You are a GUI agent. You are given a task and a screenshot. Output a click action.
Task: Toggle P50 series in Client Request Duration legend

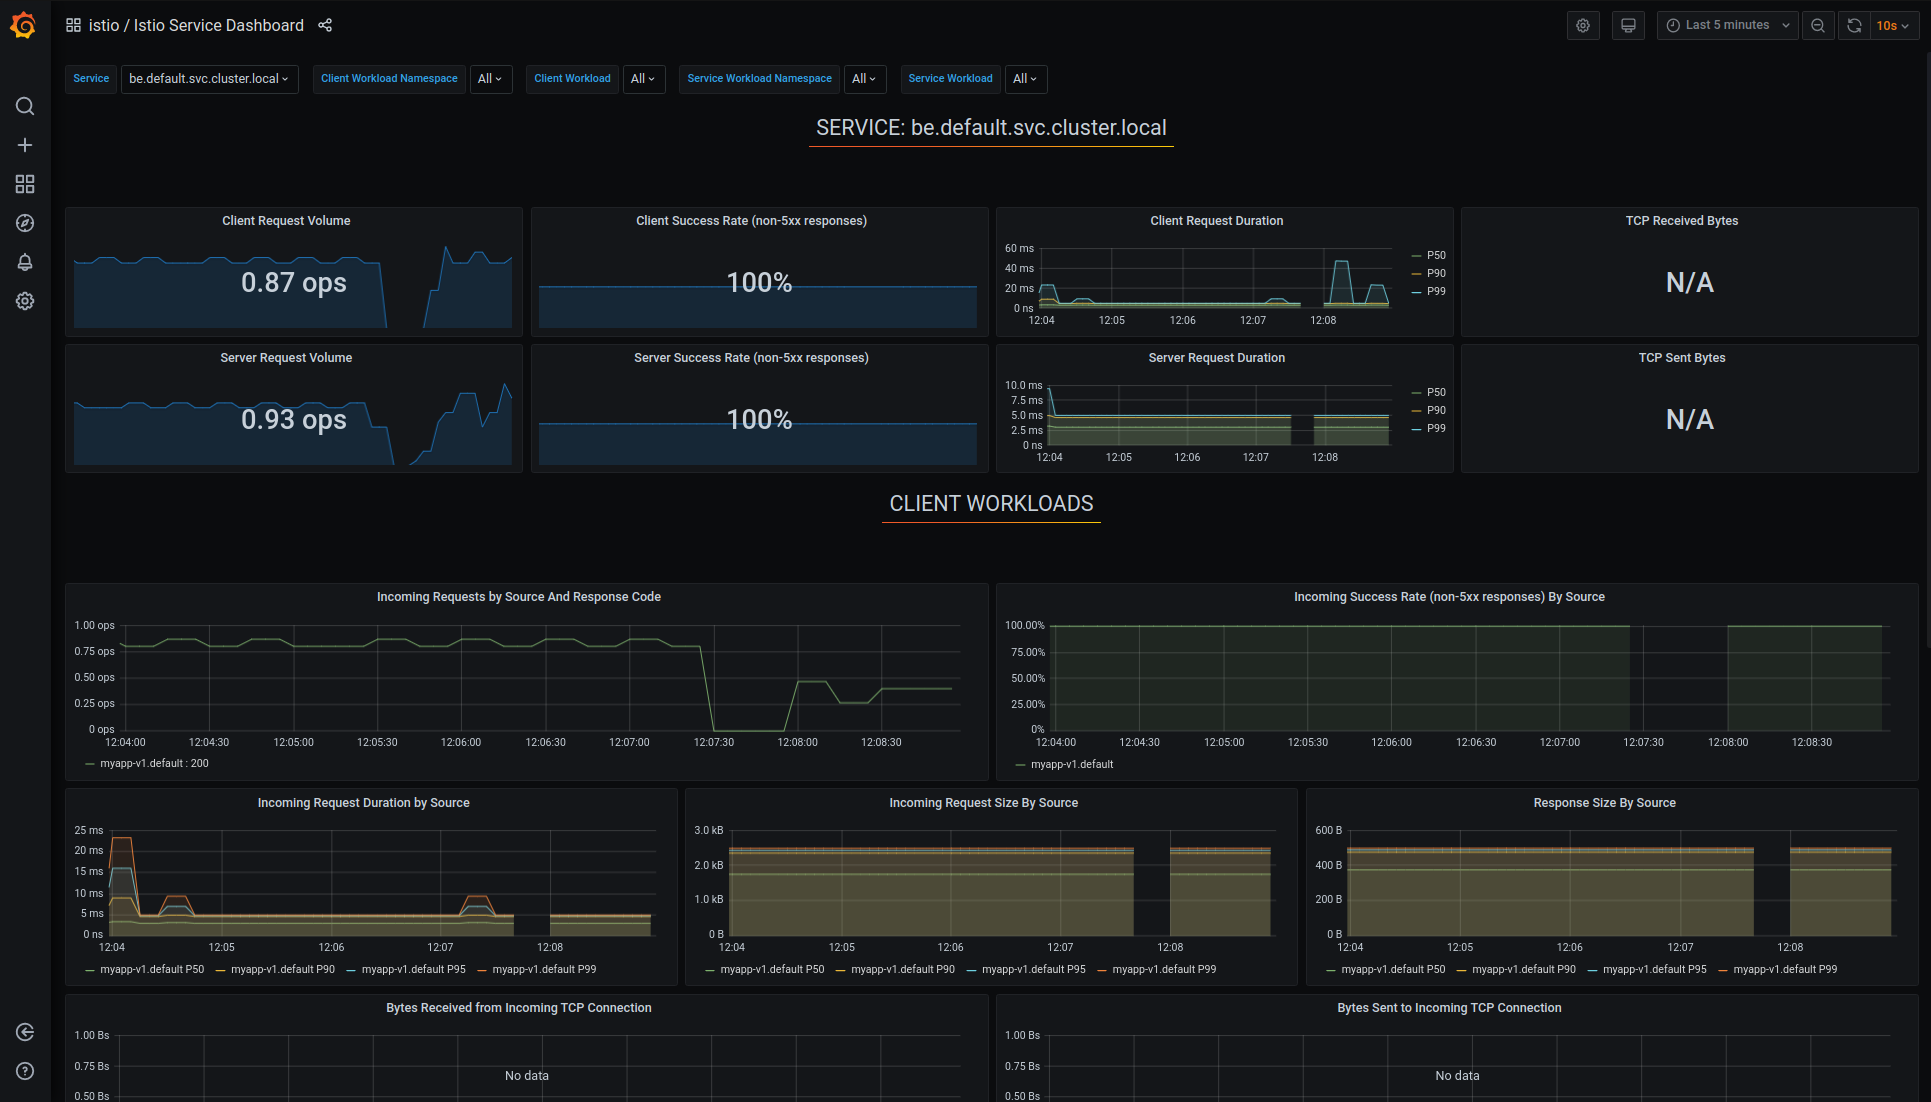tap(1435, 255)
